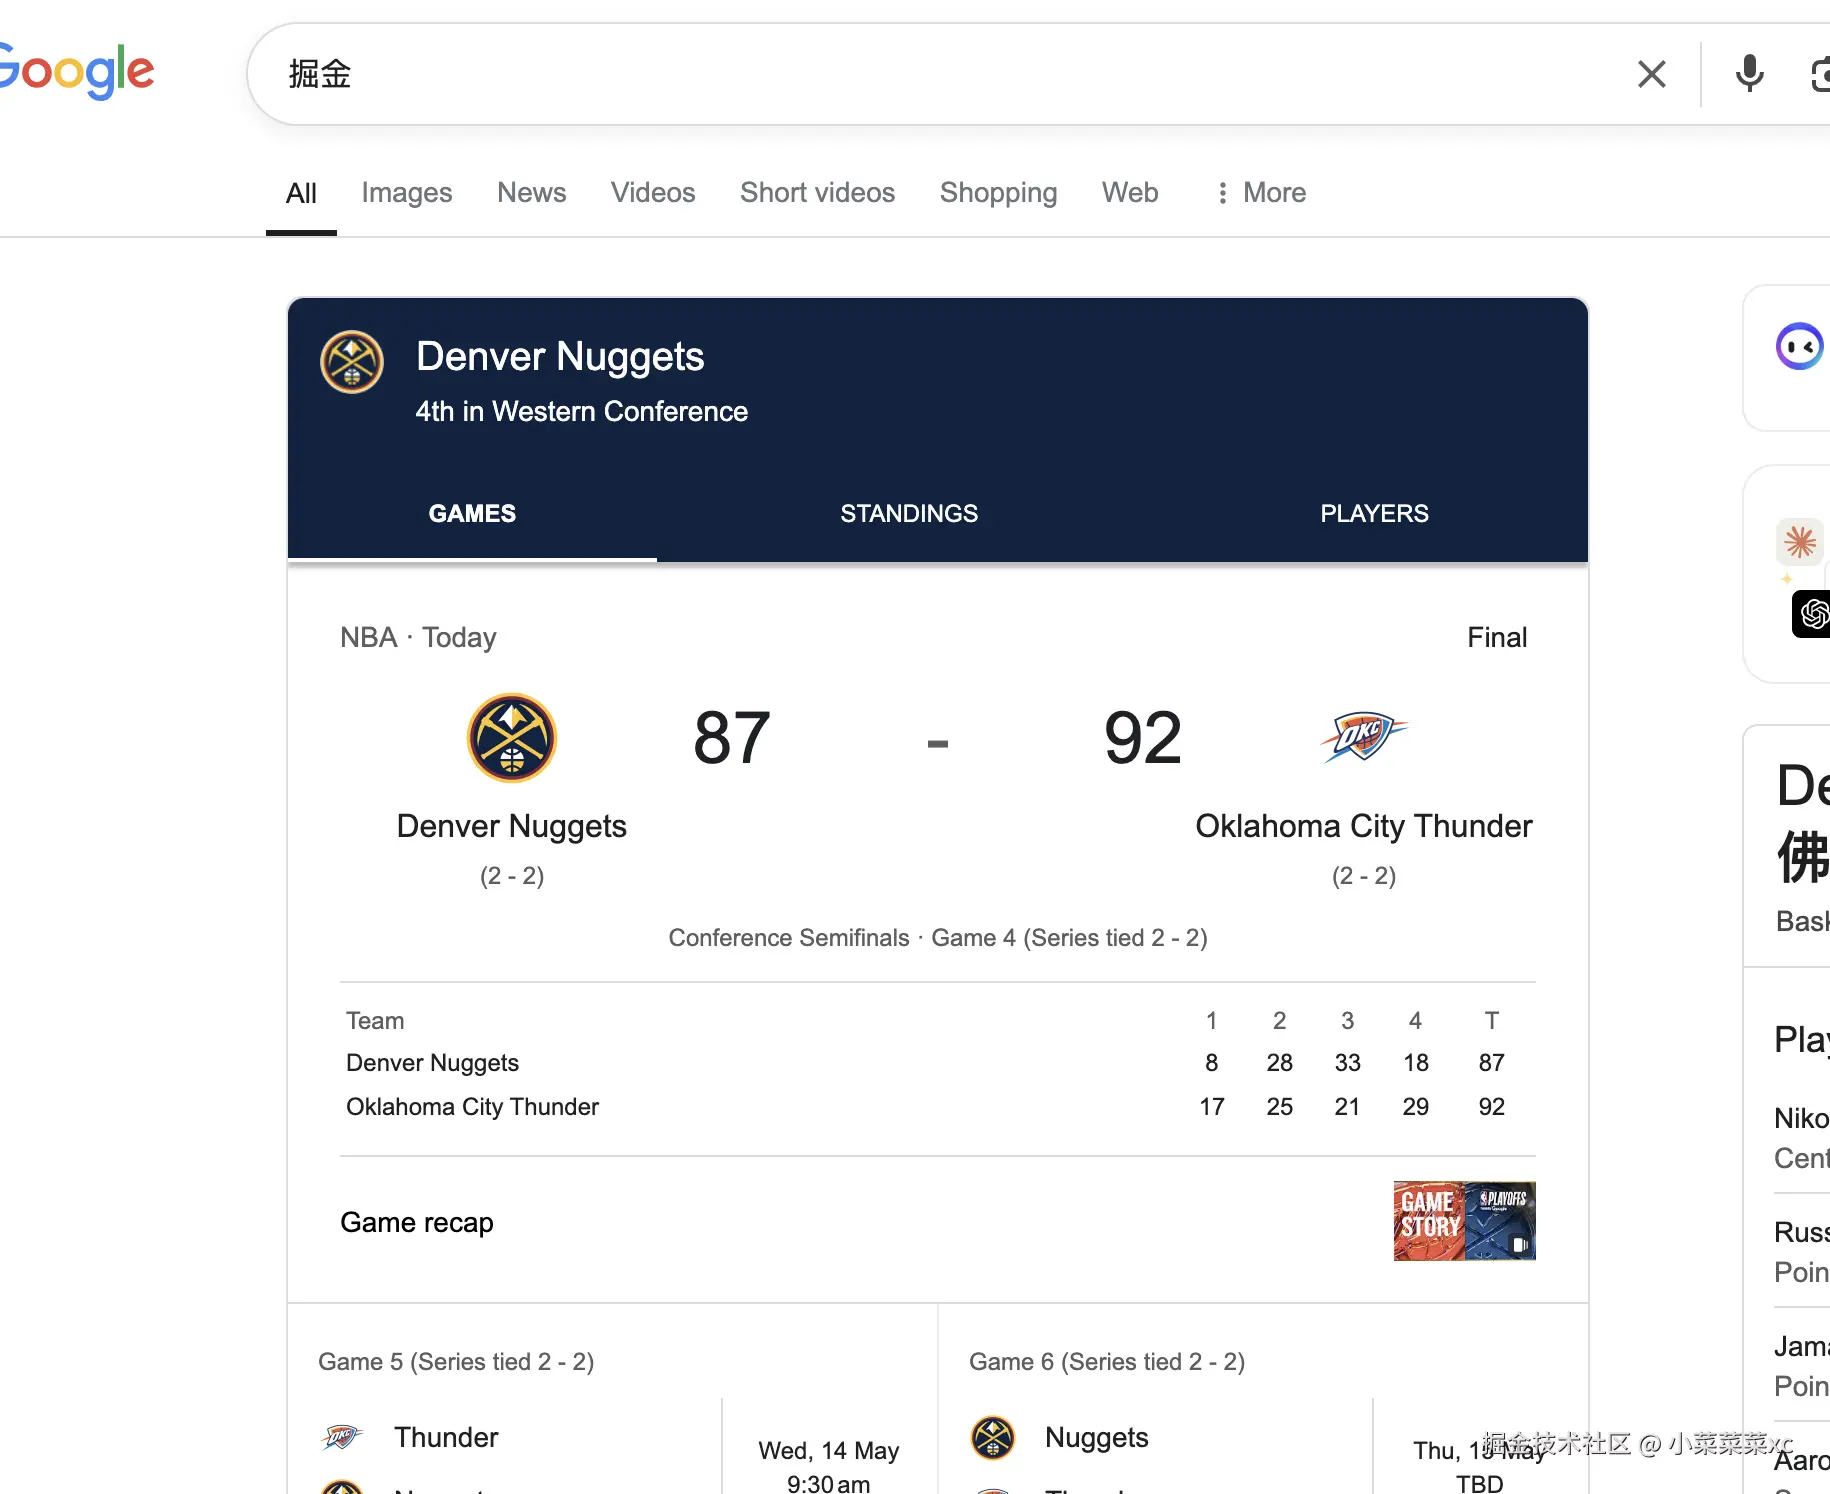Open image search camera icon

(x=1820, y=74)
